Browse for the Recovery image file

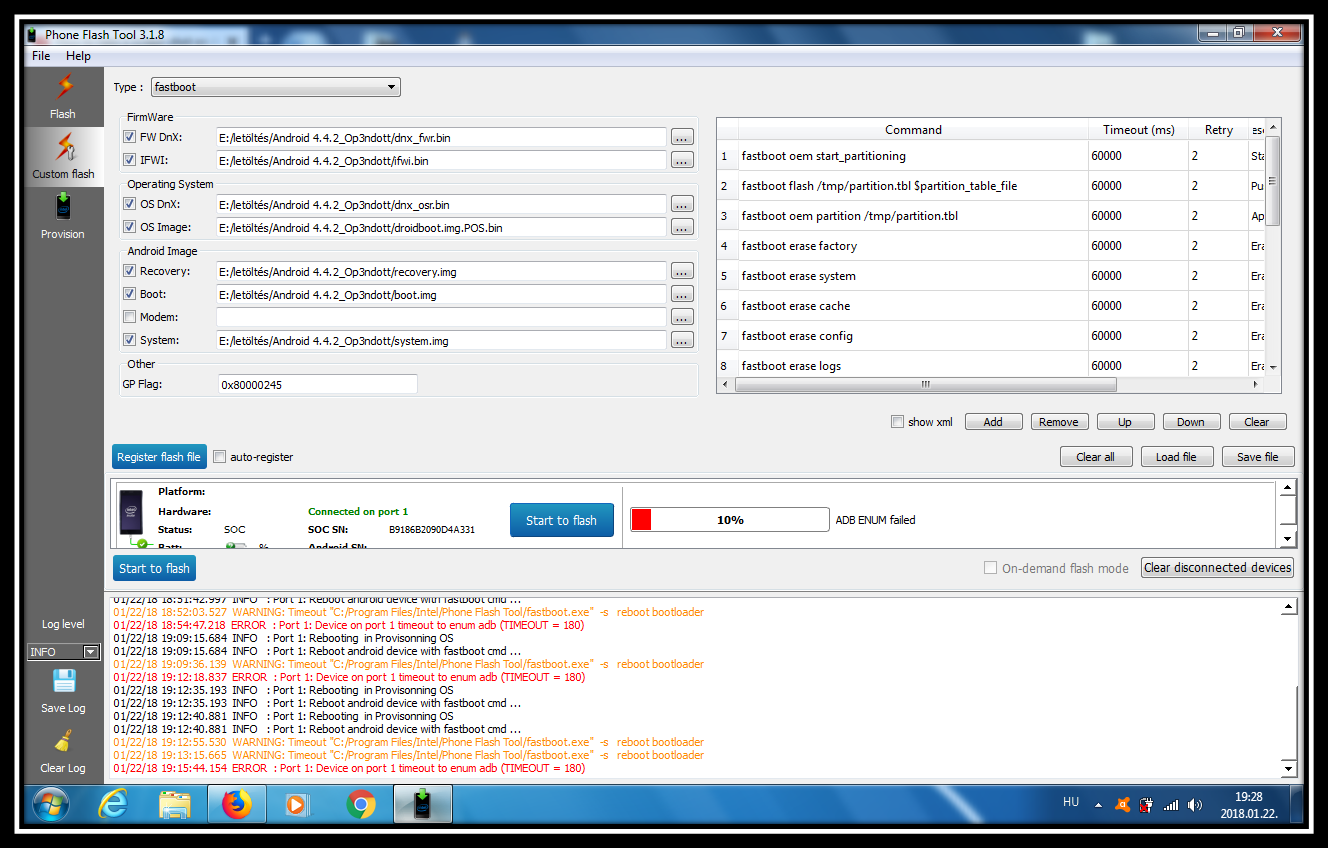682,271
